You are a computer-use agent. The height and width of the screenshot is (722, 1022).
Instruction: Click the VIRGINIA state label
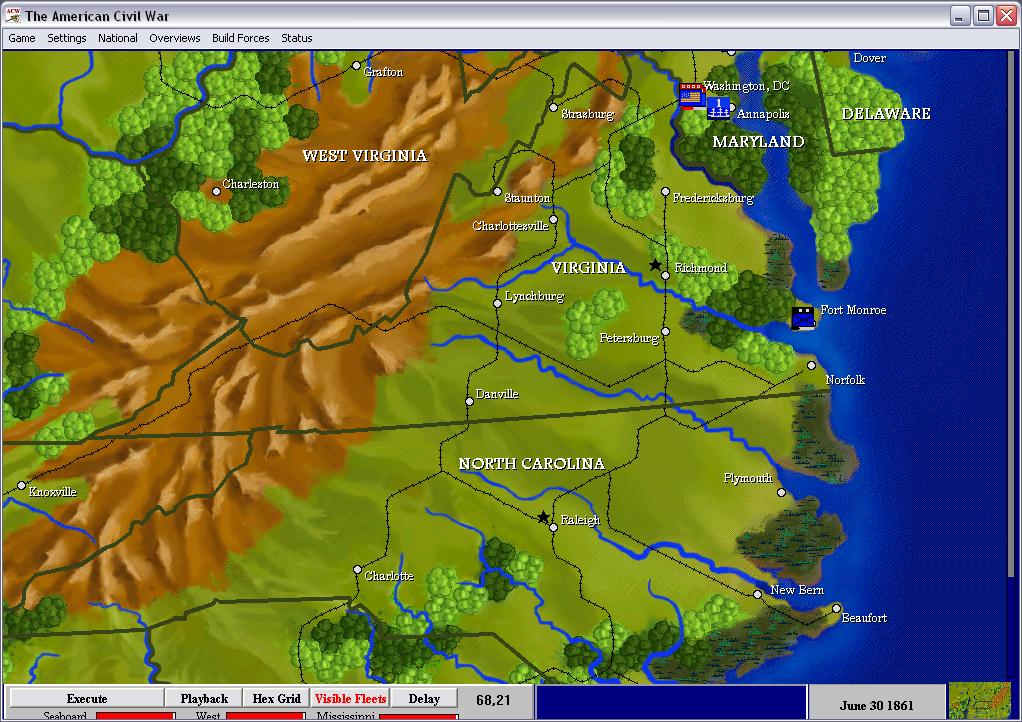589,267
